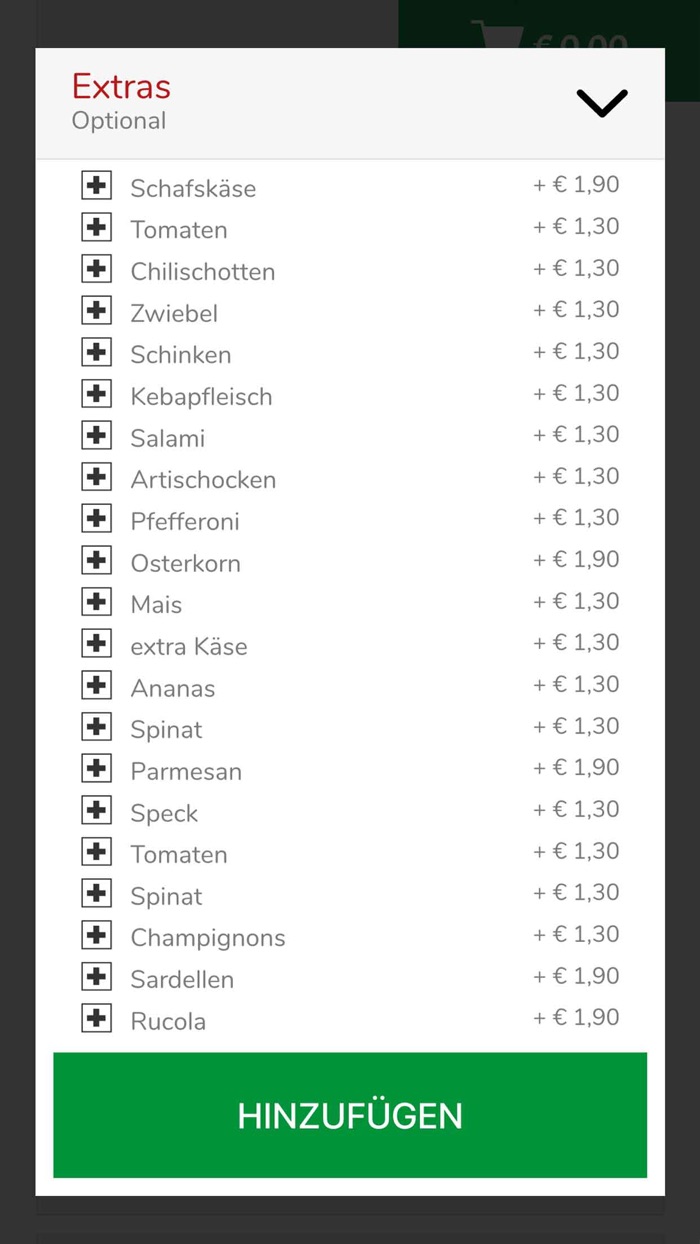Image resolution: width=700 pixels, height=1244 pixels.
Task: Select the Schinken label
Action: coord(180,355)
